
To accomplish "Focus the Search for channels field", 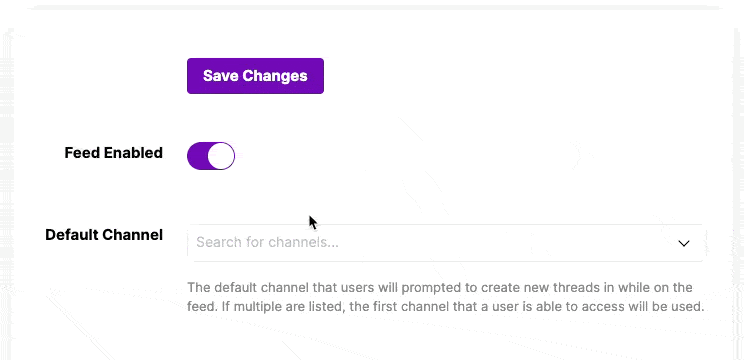I will (445, 242).
